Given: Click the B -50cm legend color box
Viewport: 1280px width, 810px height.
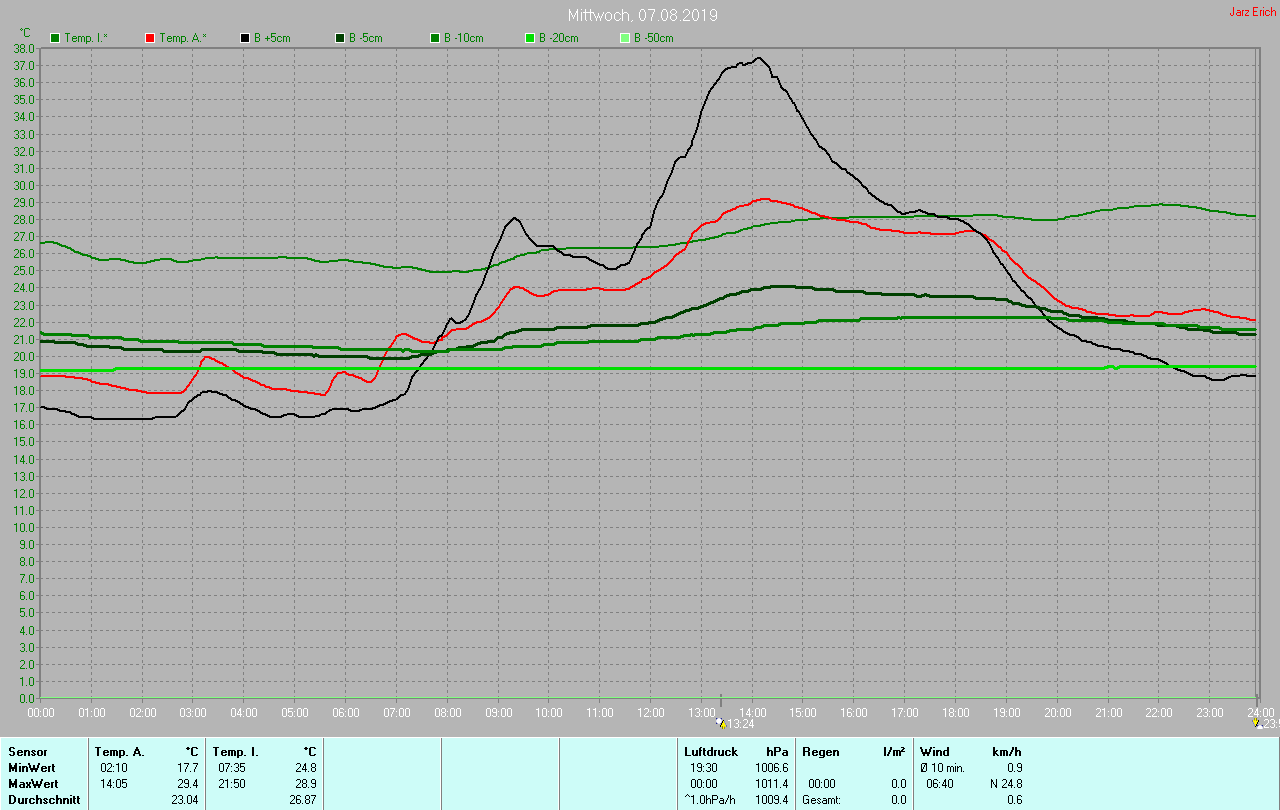Looking at the screenshot, I should point(625,38).
